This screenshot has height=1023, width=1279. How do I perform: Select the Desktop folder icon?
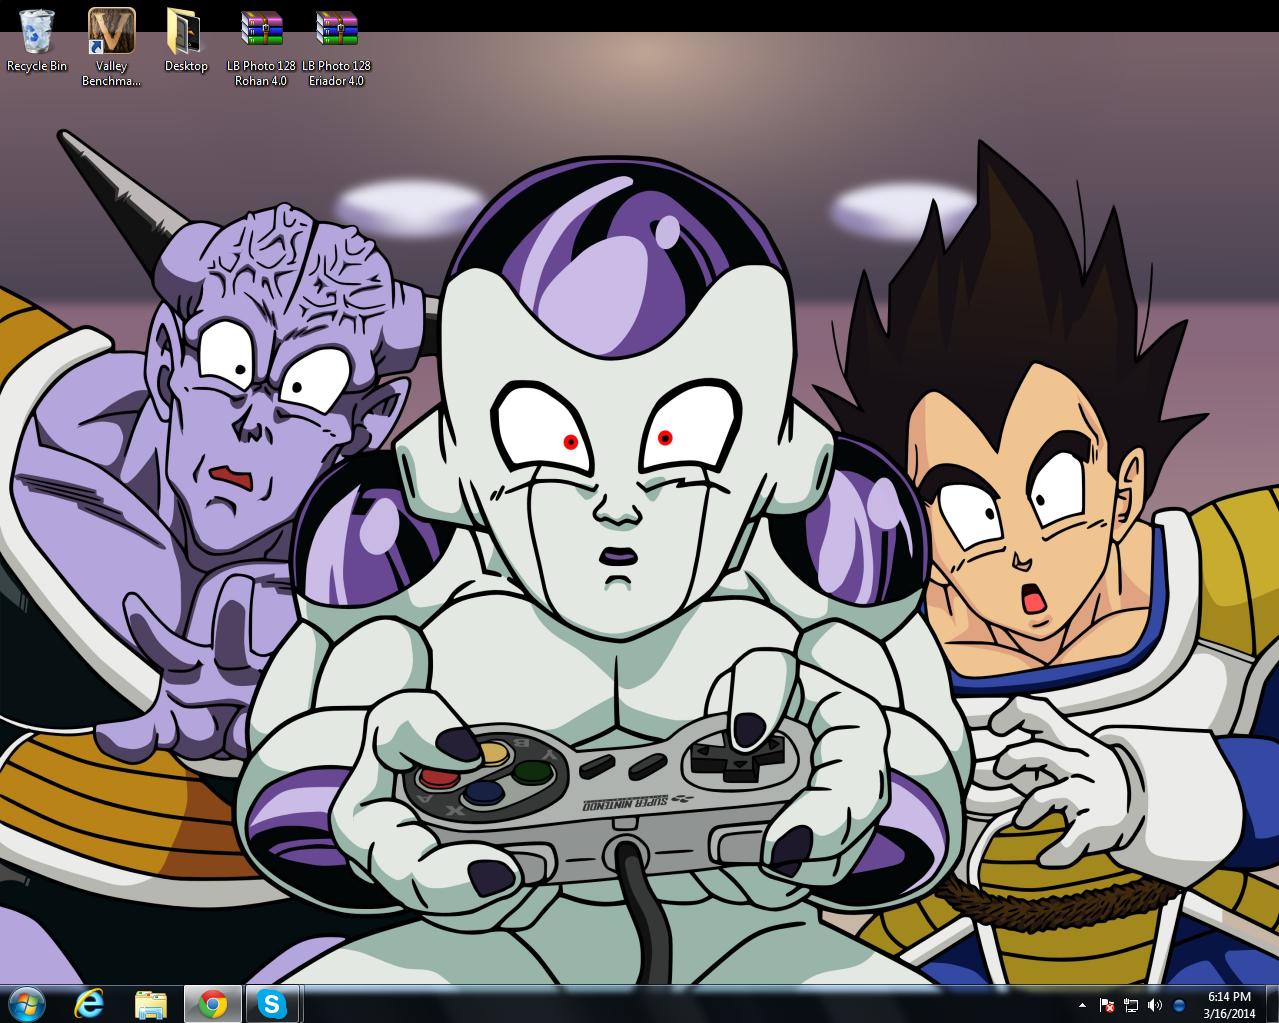[x=186, y=31]
